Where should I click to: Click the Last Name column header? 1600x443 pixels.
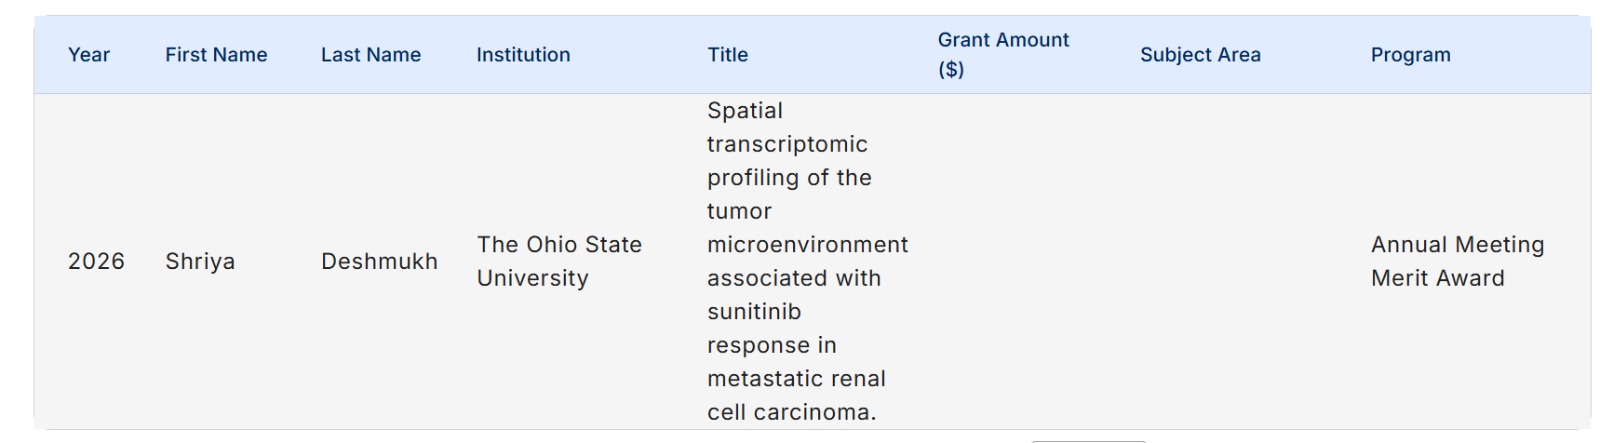pyautogui.click(x=371, y=55)
